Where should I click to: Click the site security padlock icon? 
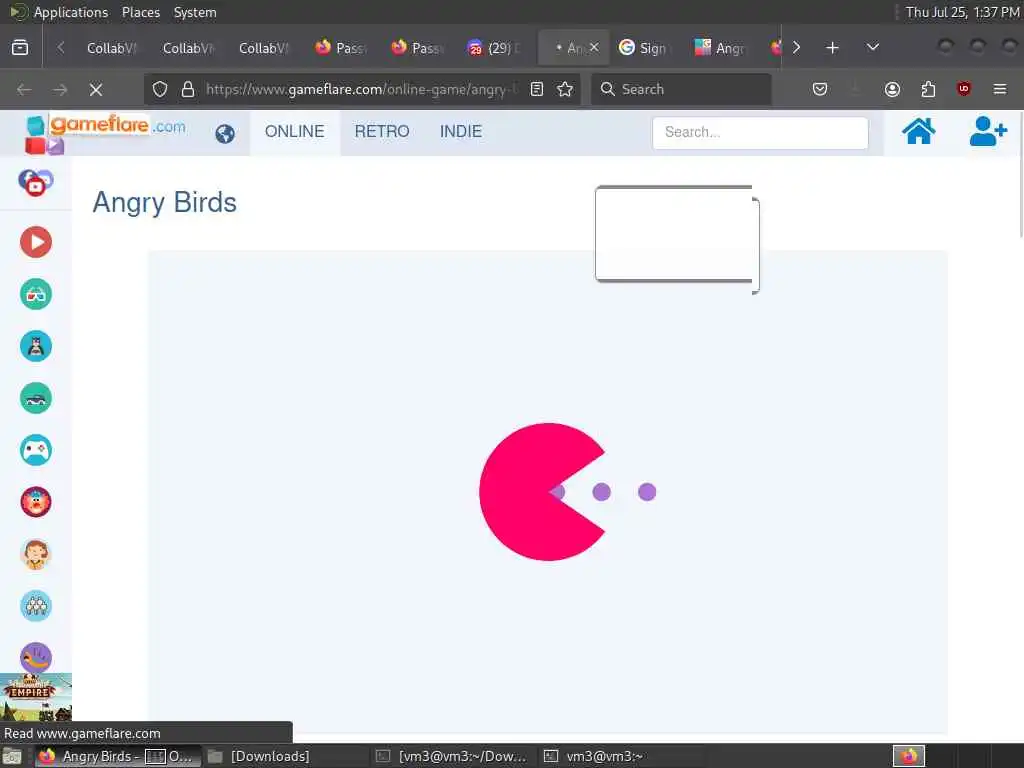click(188, 89)
